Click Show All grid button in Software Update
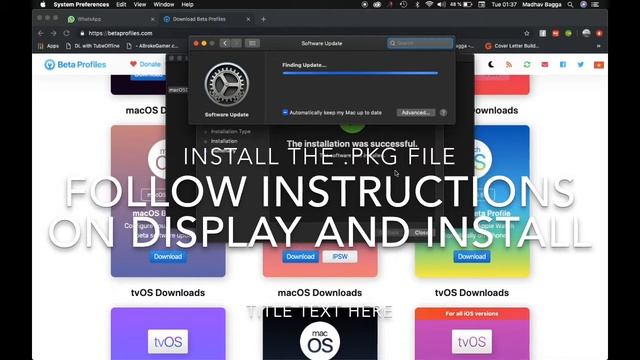This screenshot has height=360, width=640. [x=252, y=43]
